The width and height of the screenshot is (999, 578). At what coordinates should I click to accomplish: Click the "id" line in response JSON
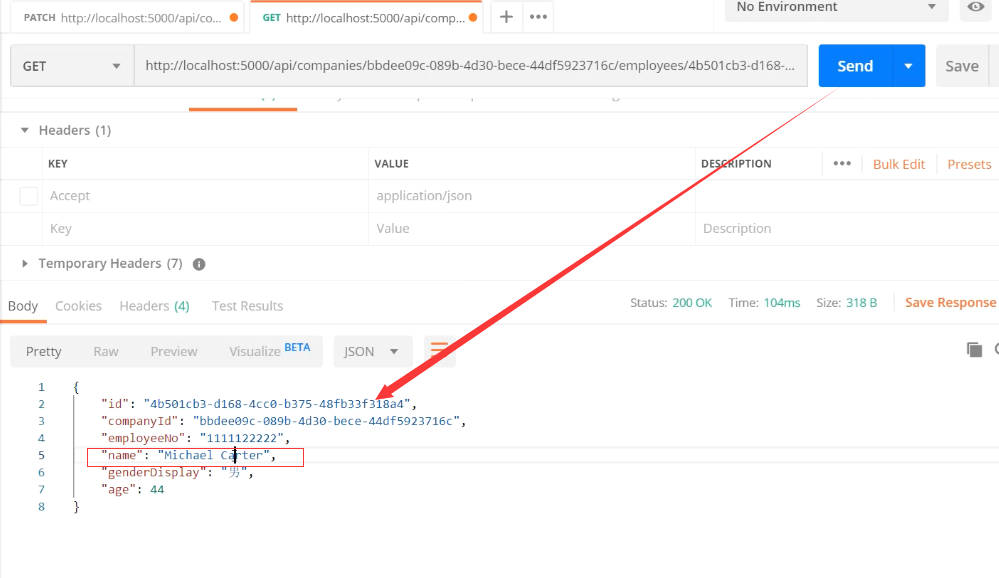tap(259, 404)
